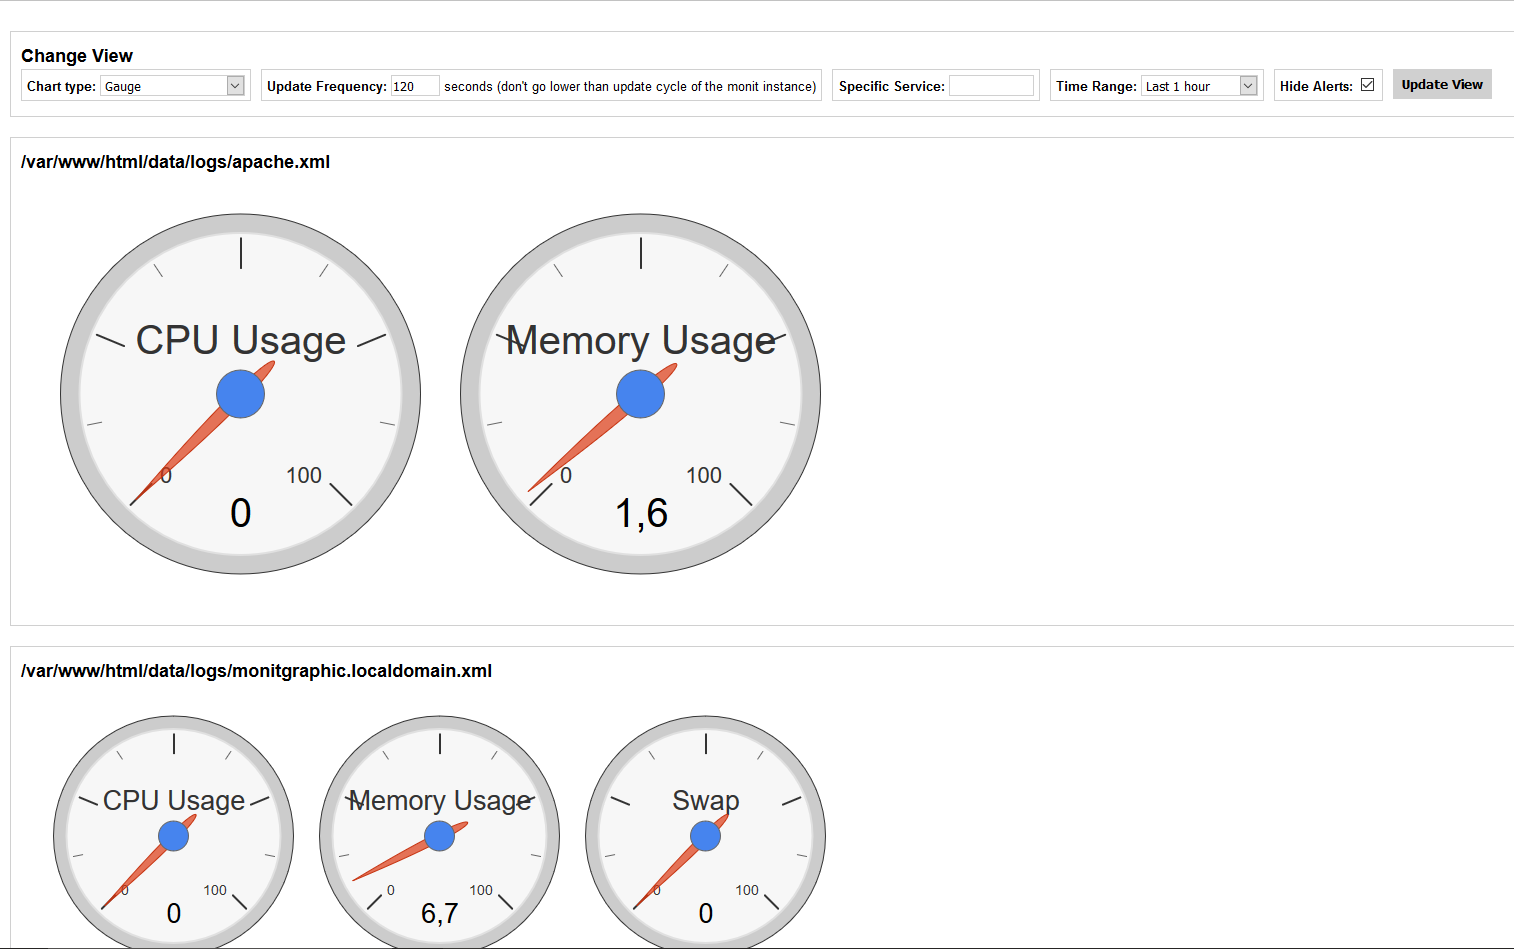Select the localdomain Memory Usage gauge

pos(439,835)
